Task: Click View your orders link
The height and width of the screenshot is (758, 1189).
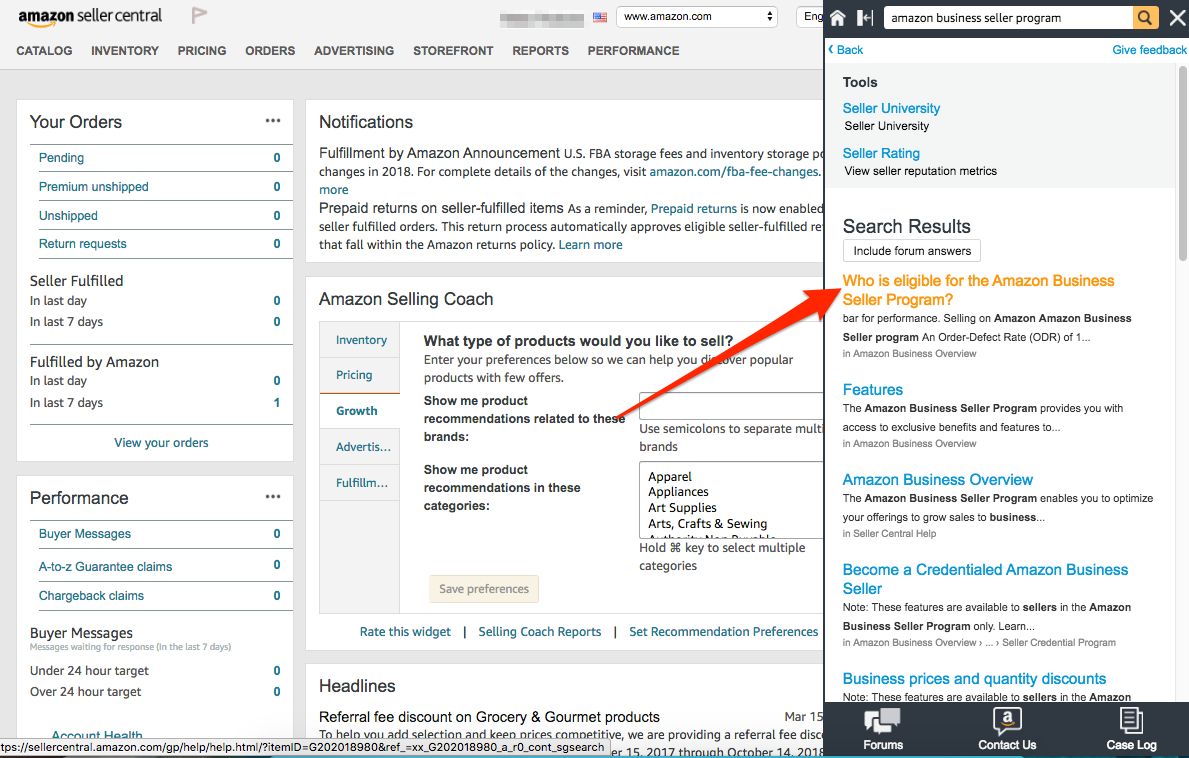Action: pyautogui.click(x=162, y=443)
